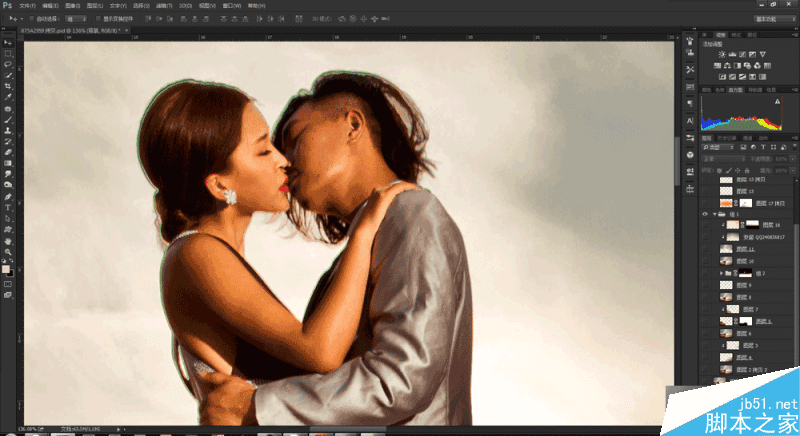Viewport: 800px width, 436px height.
Task: Open the 窗口(W) menu
Action: click(232, 6)
